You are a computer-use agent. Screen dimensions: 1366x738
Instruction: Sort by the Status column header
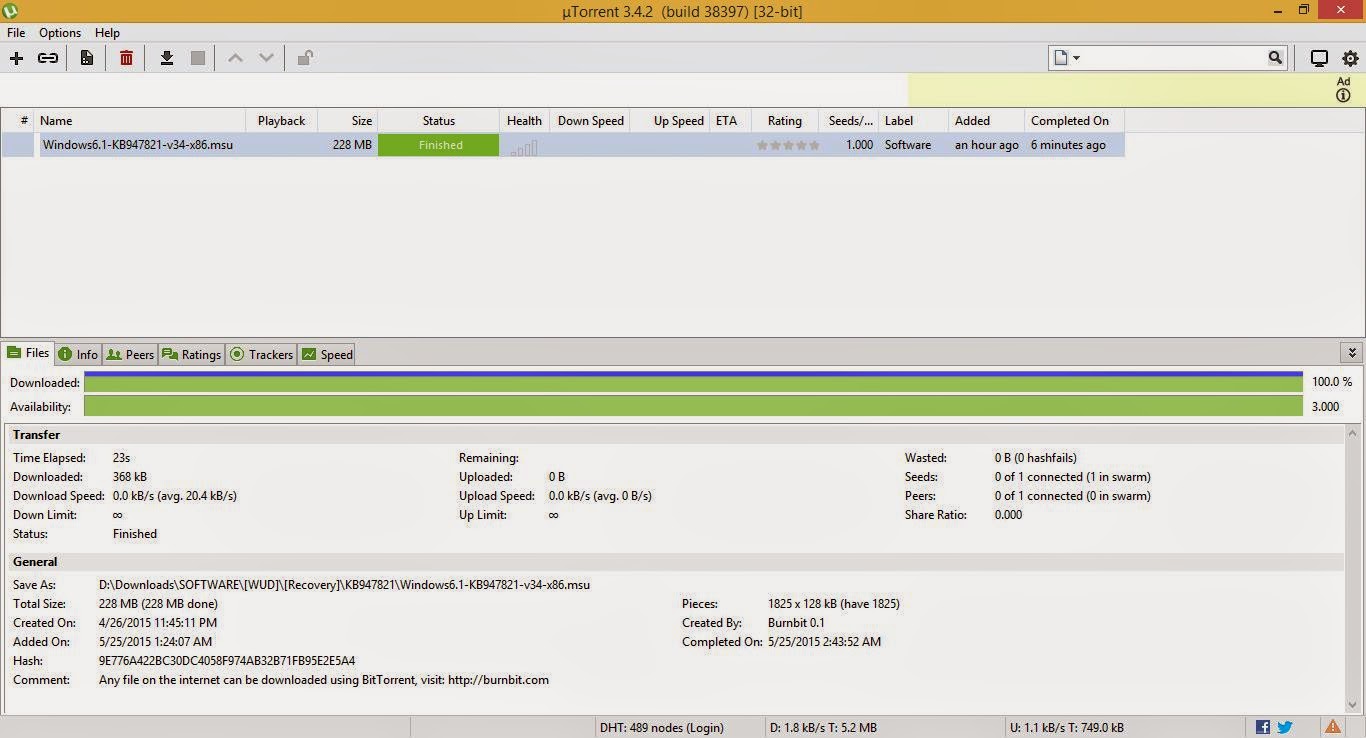438,120
